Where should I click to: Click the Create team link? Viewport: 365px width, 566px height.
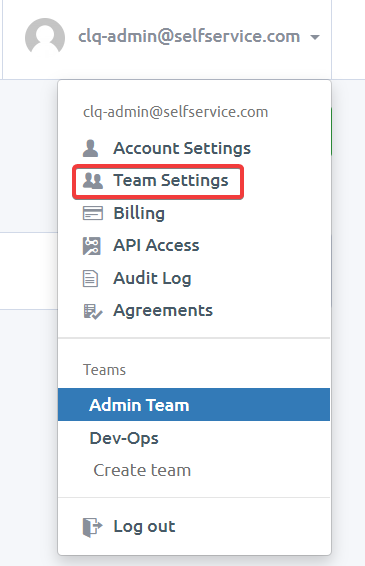click(142, 470)
